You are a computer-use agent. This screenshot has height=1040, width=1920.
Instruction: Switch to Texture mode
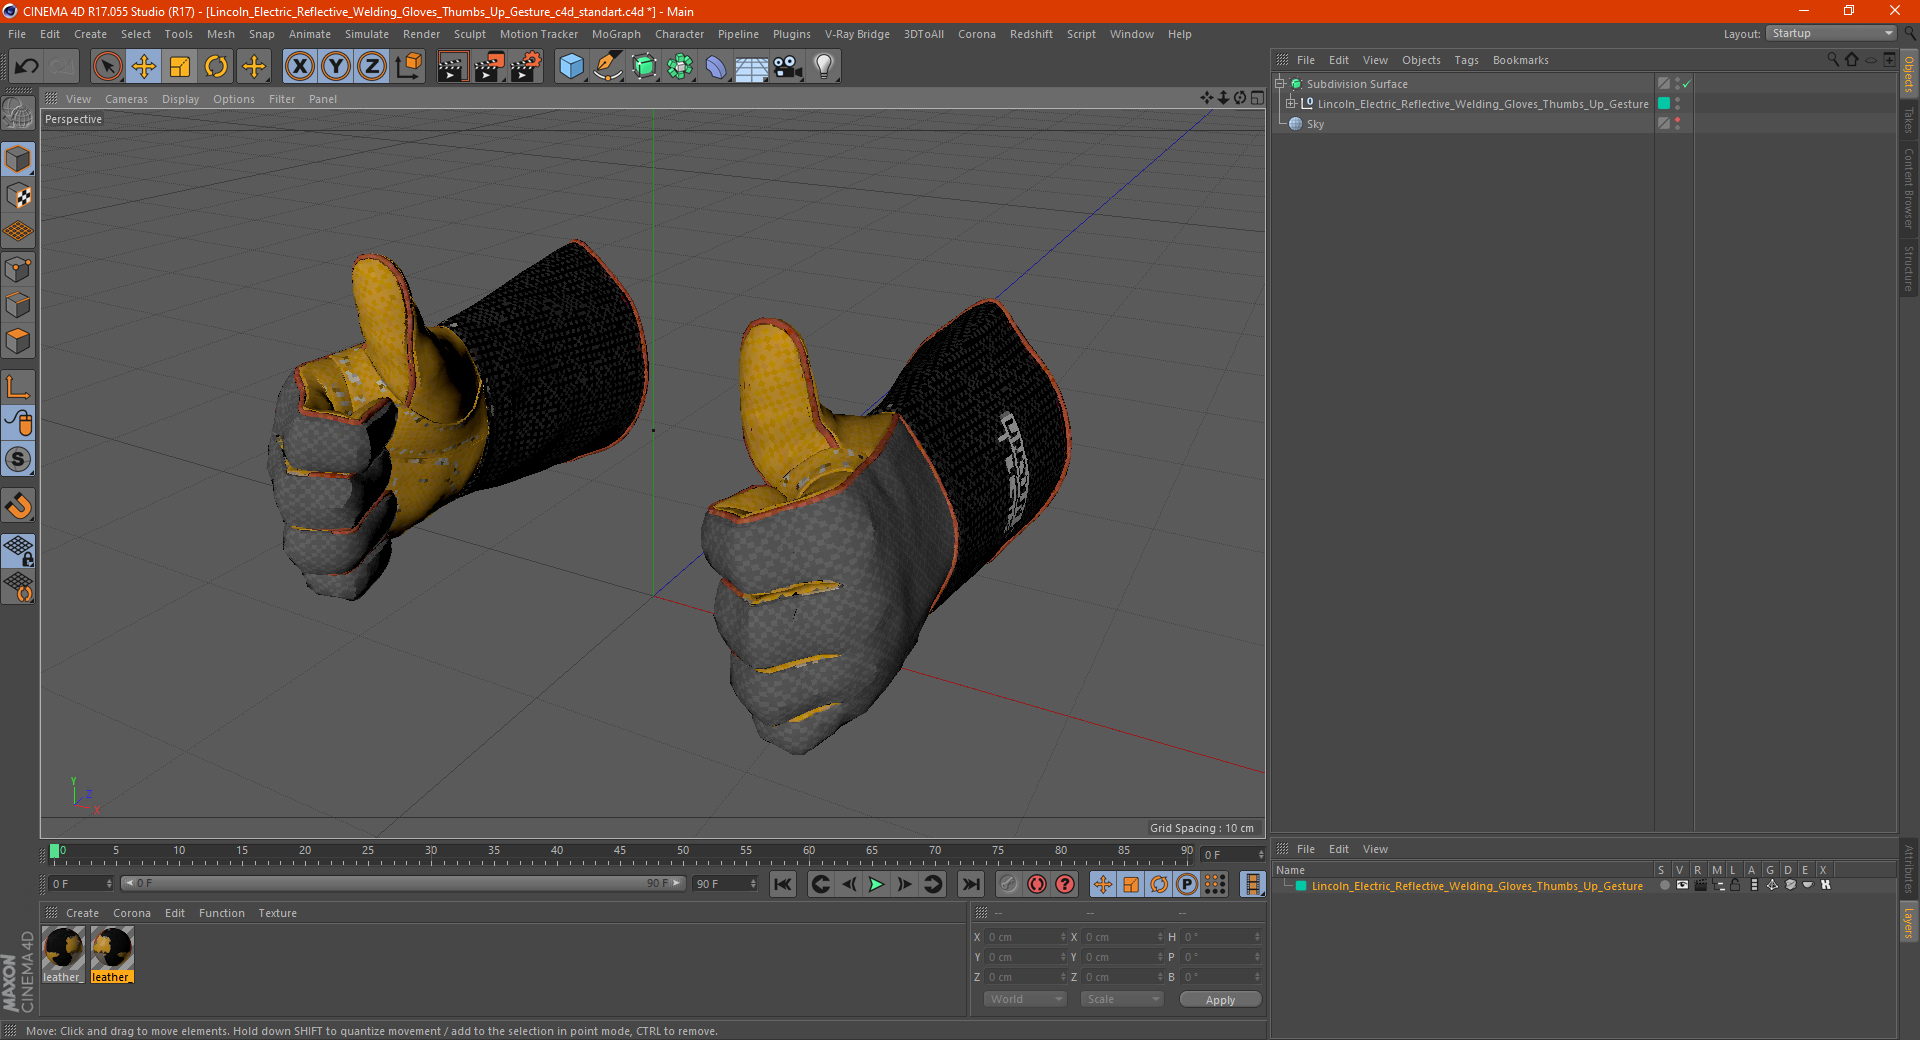(x=18, y=196)
